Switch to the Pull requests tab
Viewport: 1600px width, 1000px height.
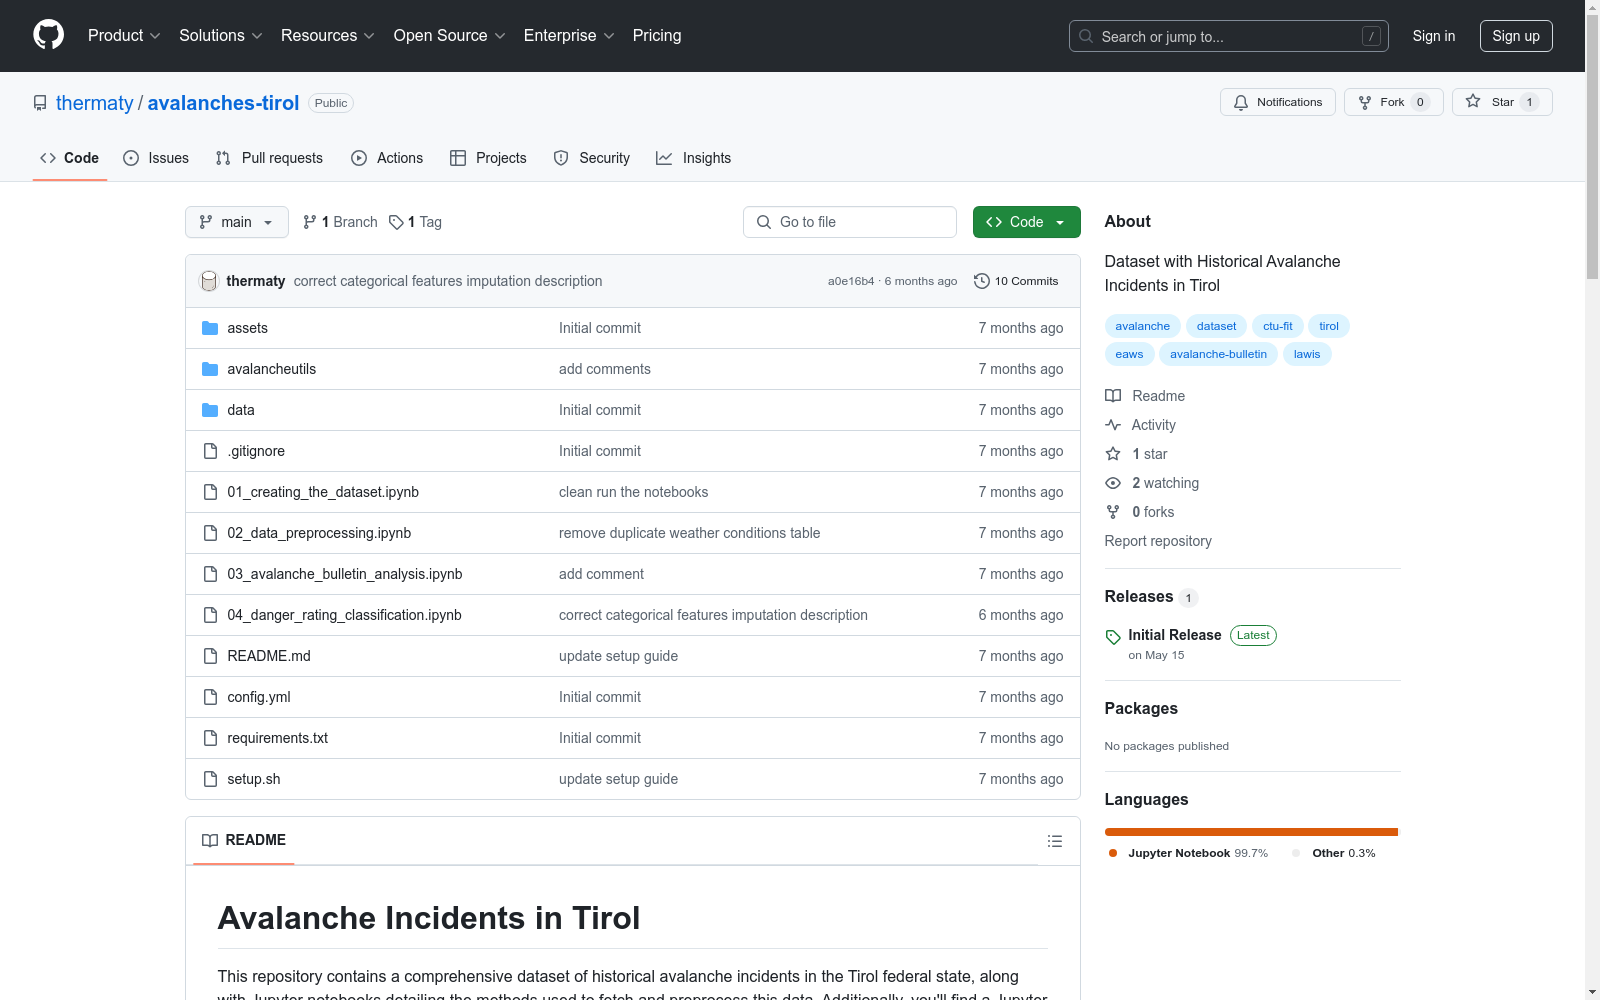coord(269,158)
